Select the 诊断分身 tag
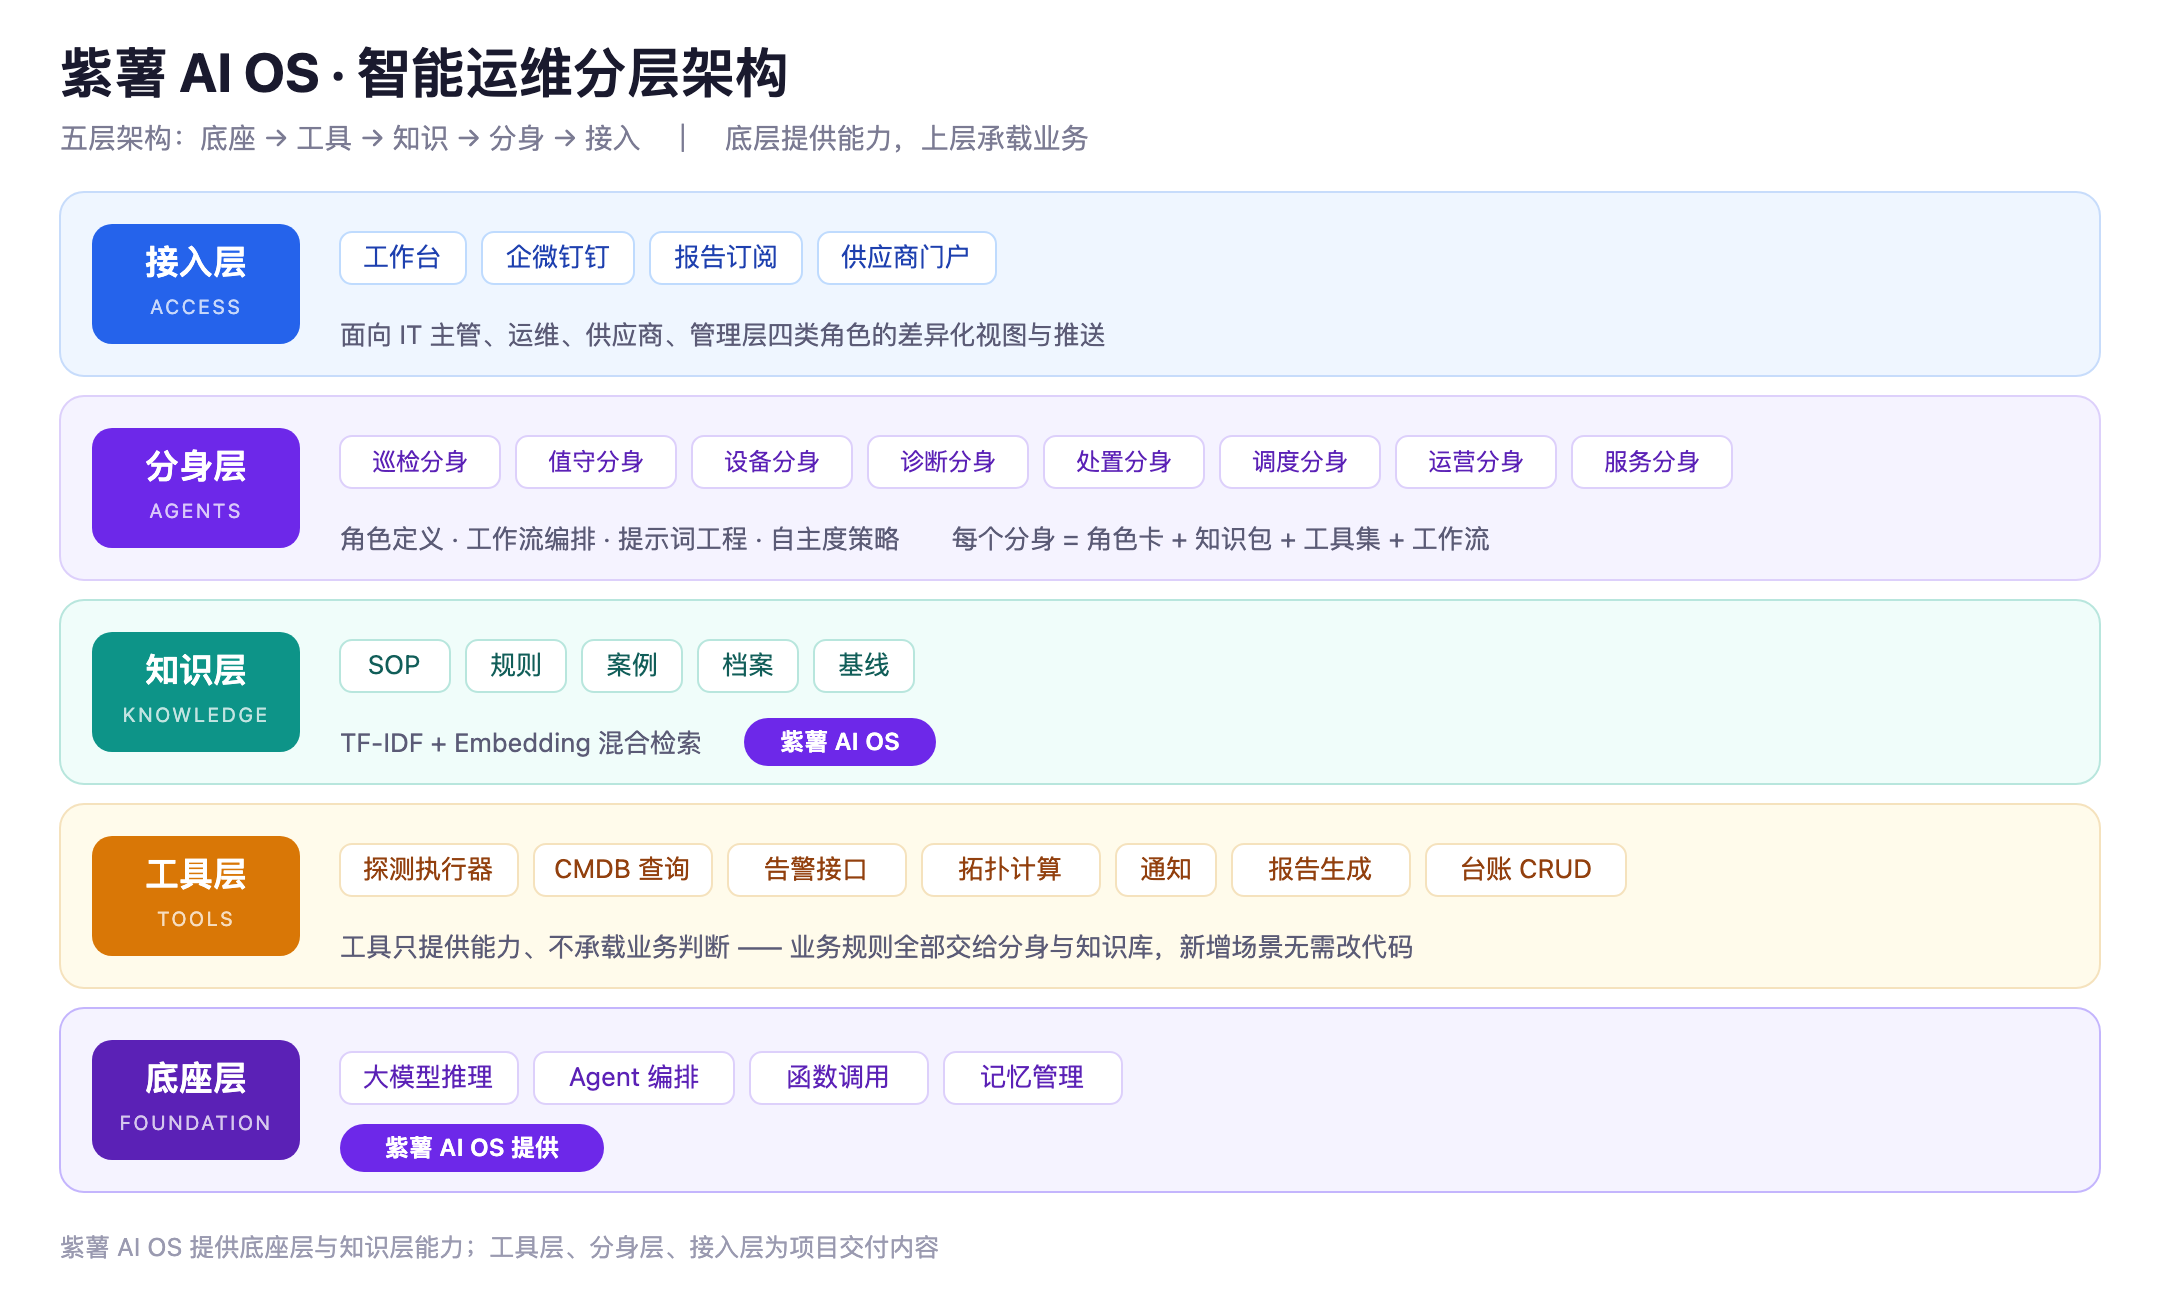The height and width of the screenshot is (1300, 2160). (x=948, y=462)
